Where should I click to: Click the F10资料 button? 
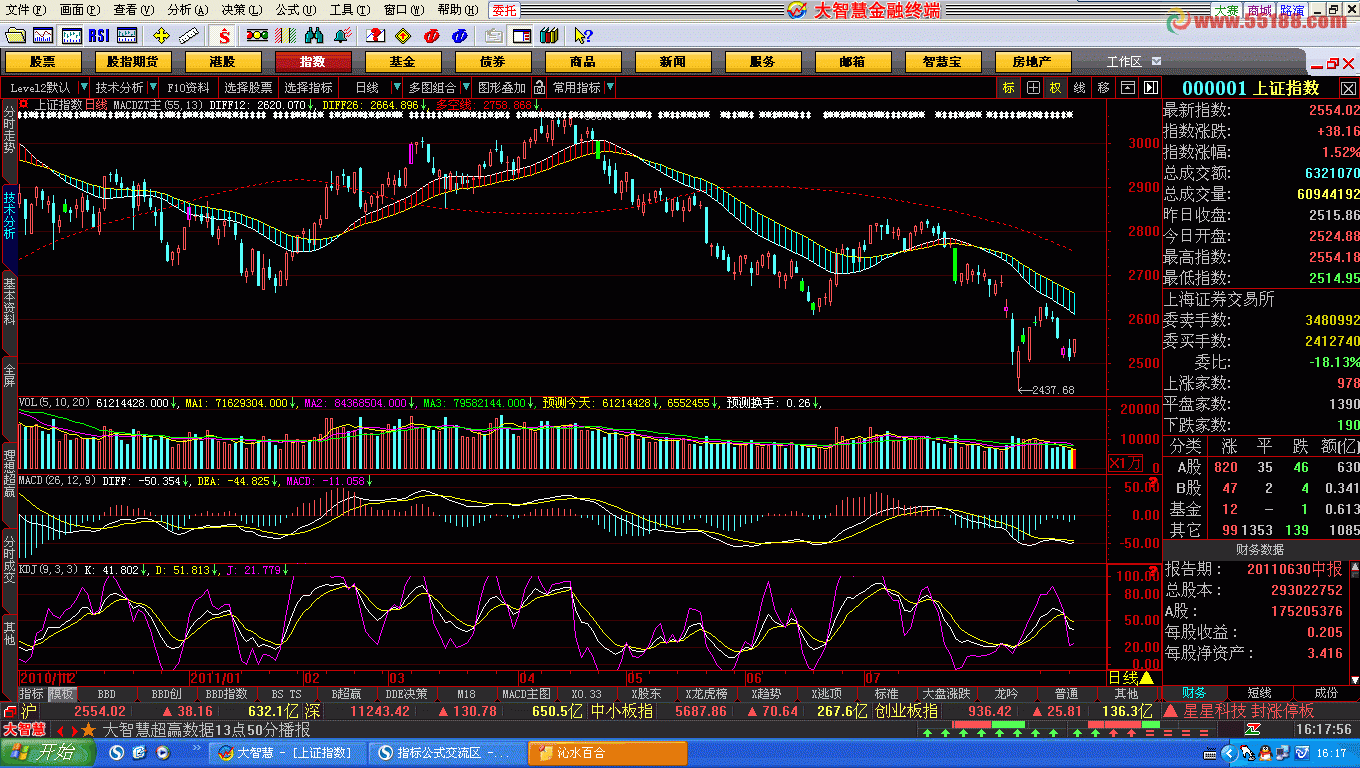pyautogui.click(x=188, y=88)
